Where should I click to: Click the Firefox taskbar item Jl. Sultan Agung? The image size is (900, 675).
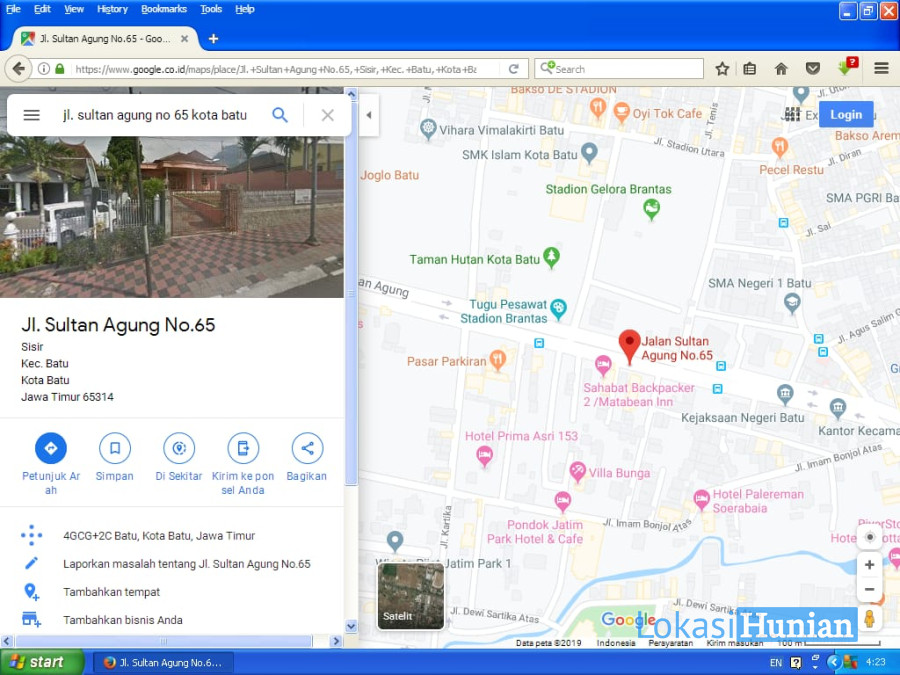pos(163,662)
